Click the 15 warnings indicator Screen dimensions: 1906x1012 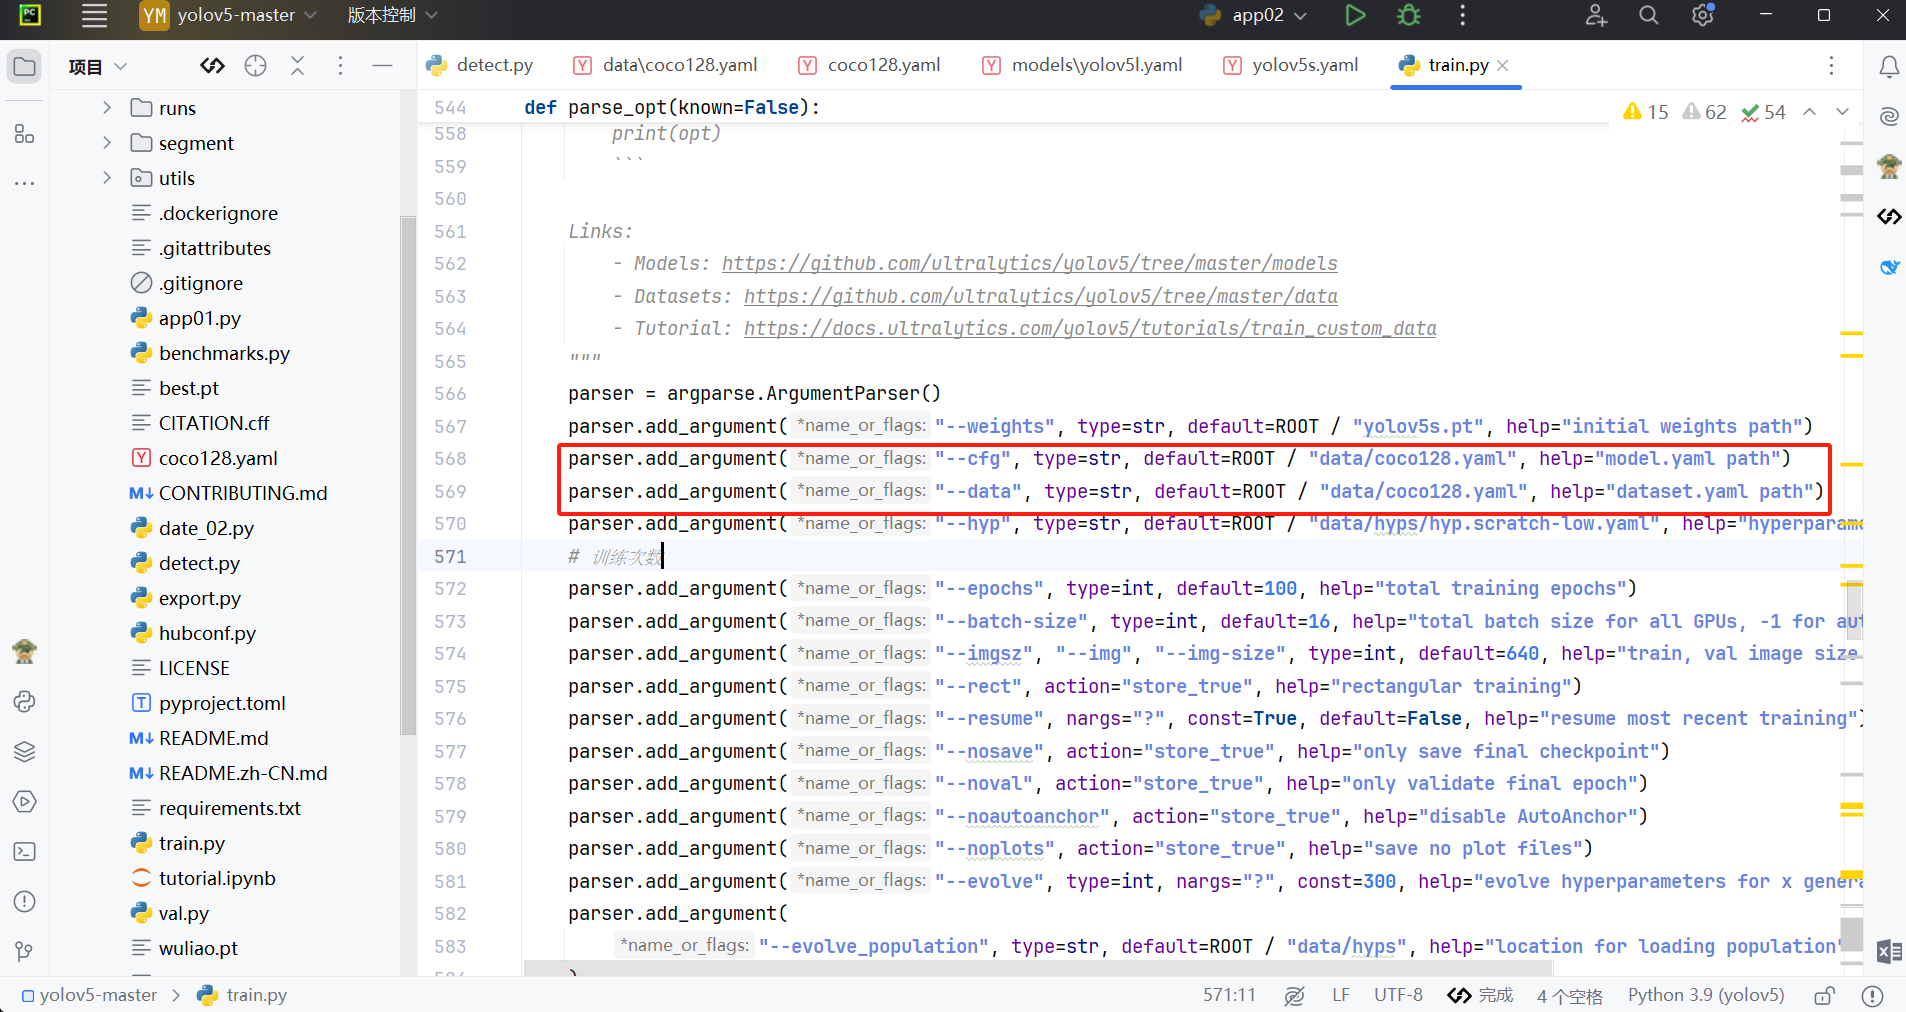[x=1646, y=112]
